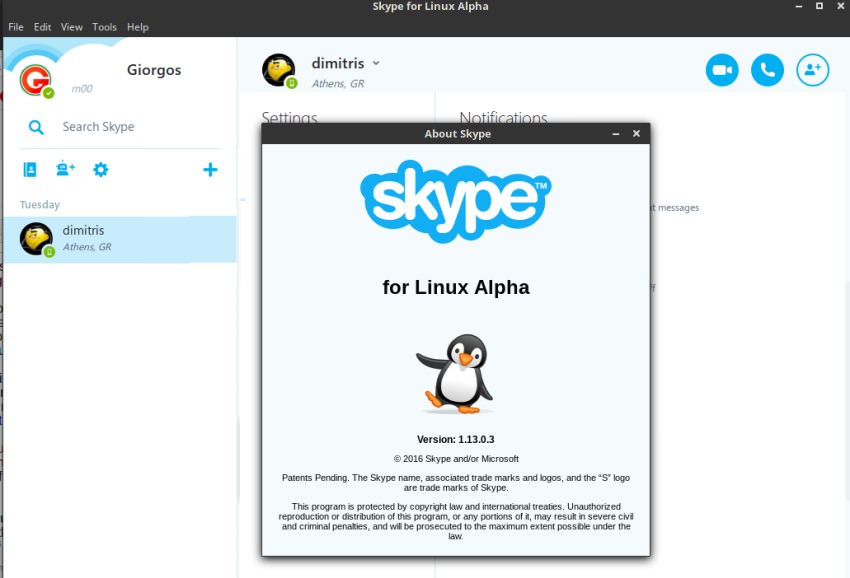Screen dimensions: 850x578
Task: Click the search magnifier icon
Action: (36, 127)
